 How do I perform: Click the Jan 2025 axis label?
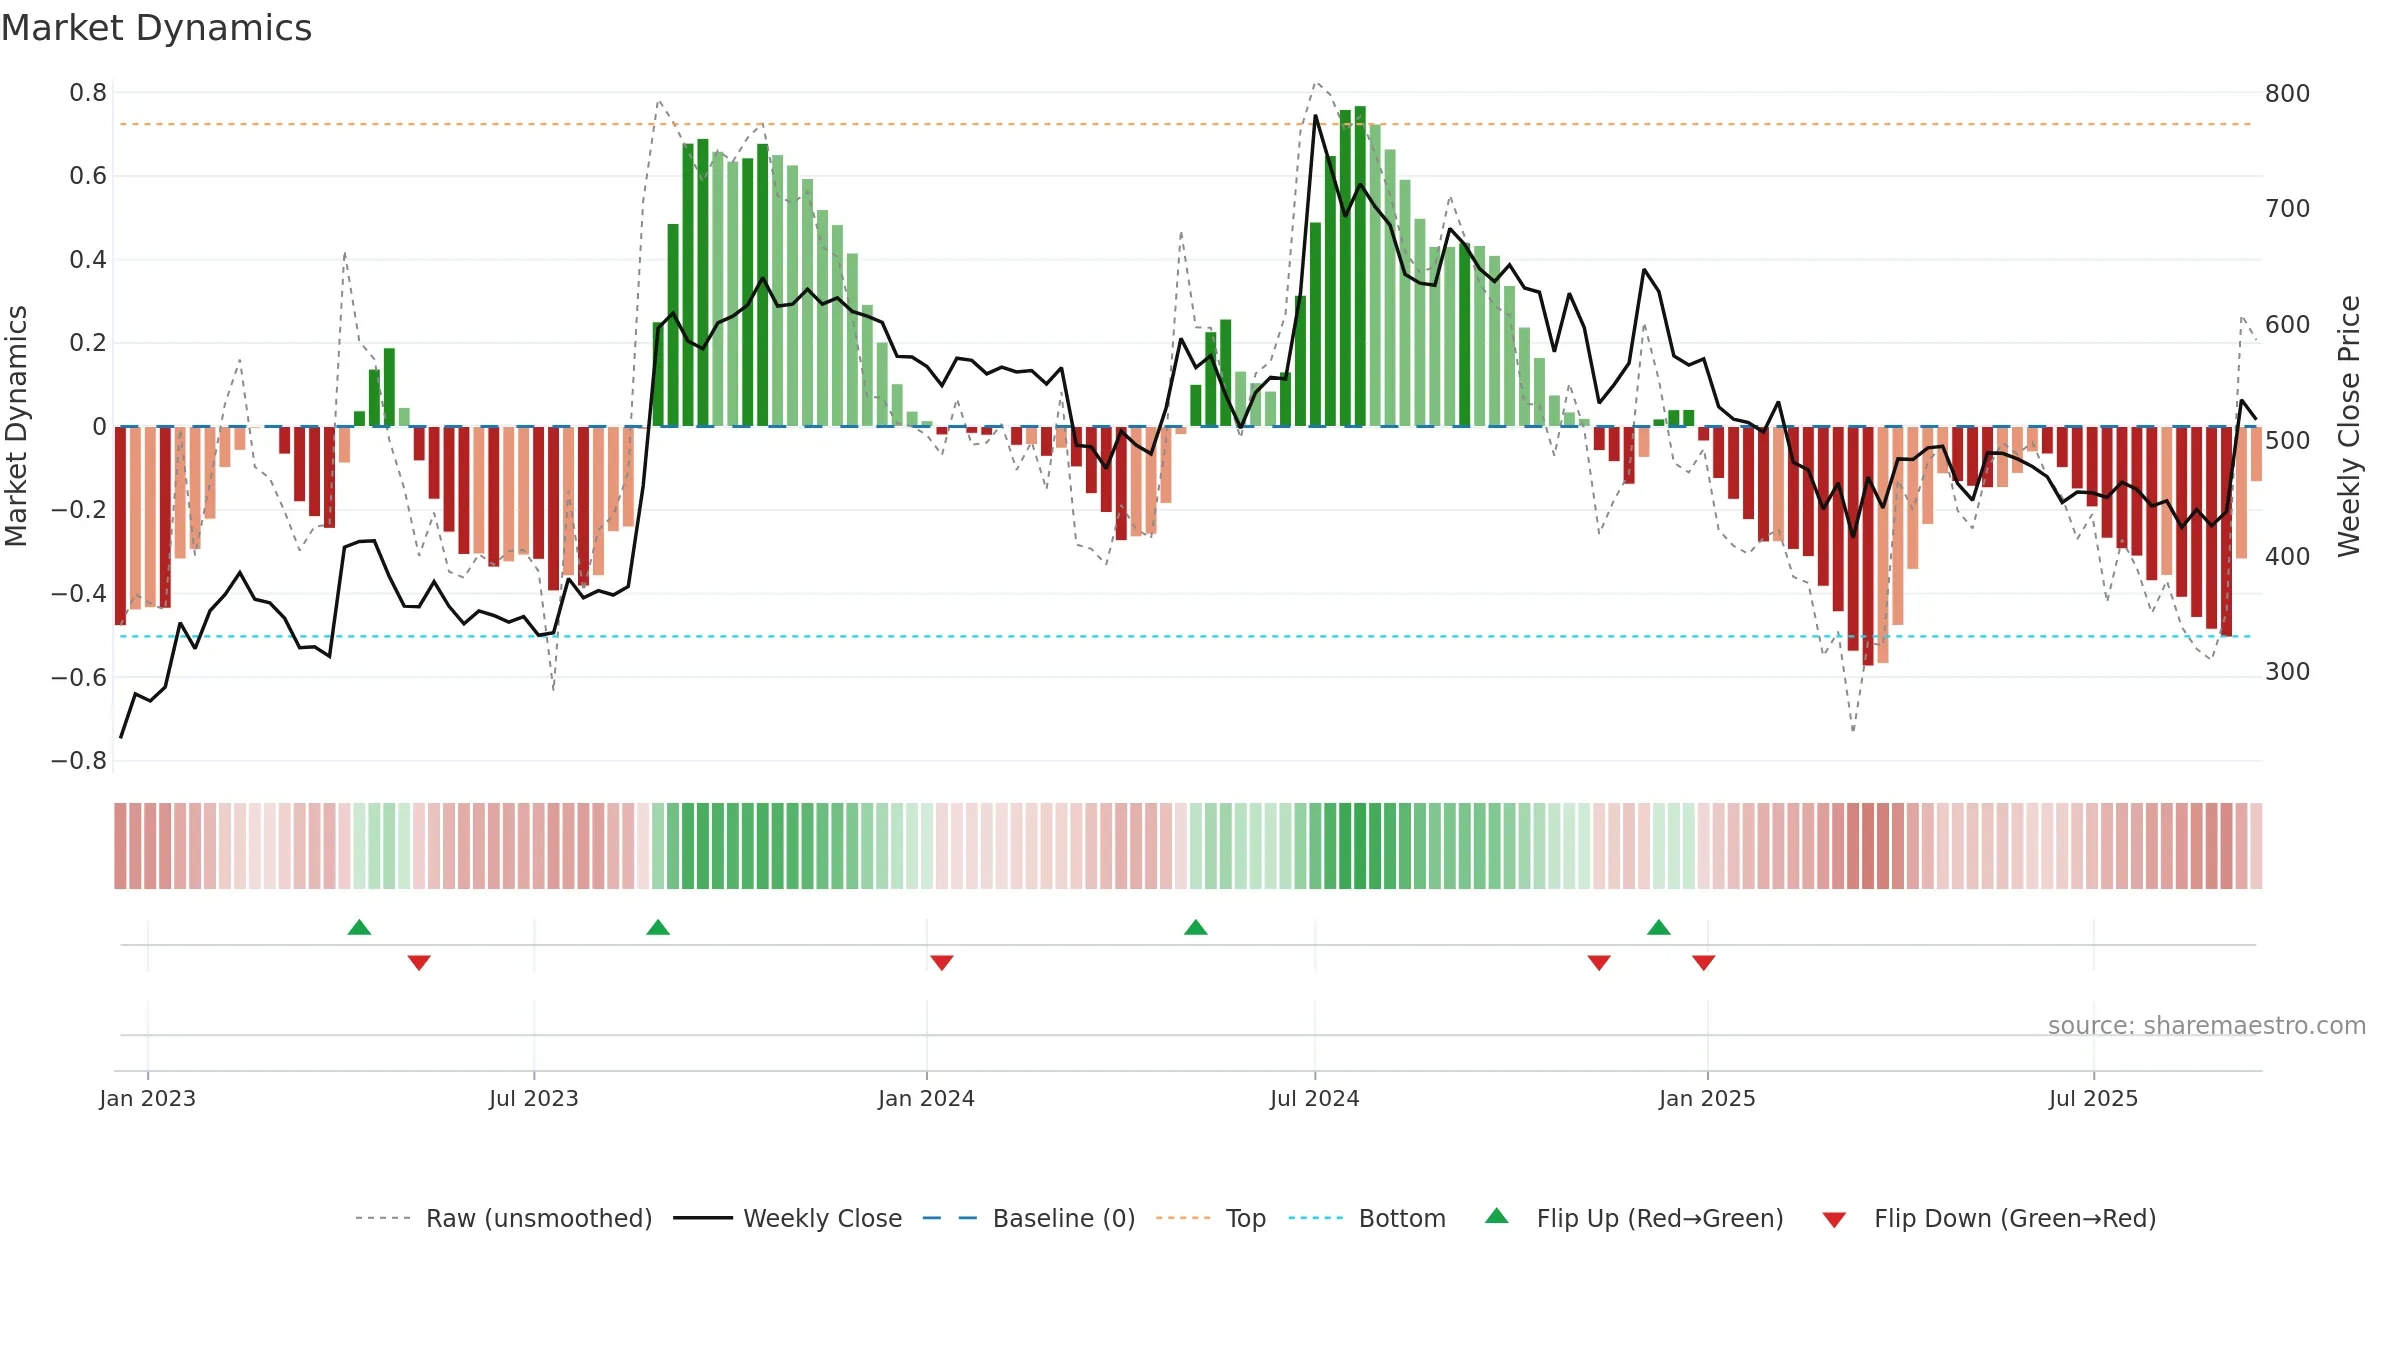tap(1707, 1098)
